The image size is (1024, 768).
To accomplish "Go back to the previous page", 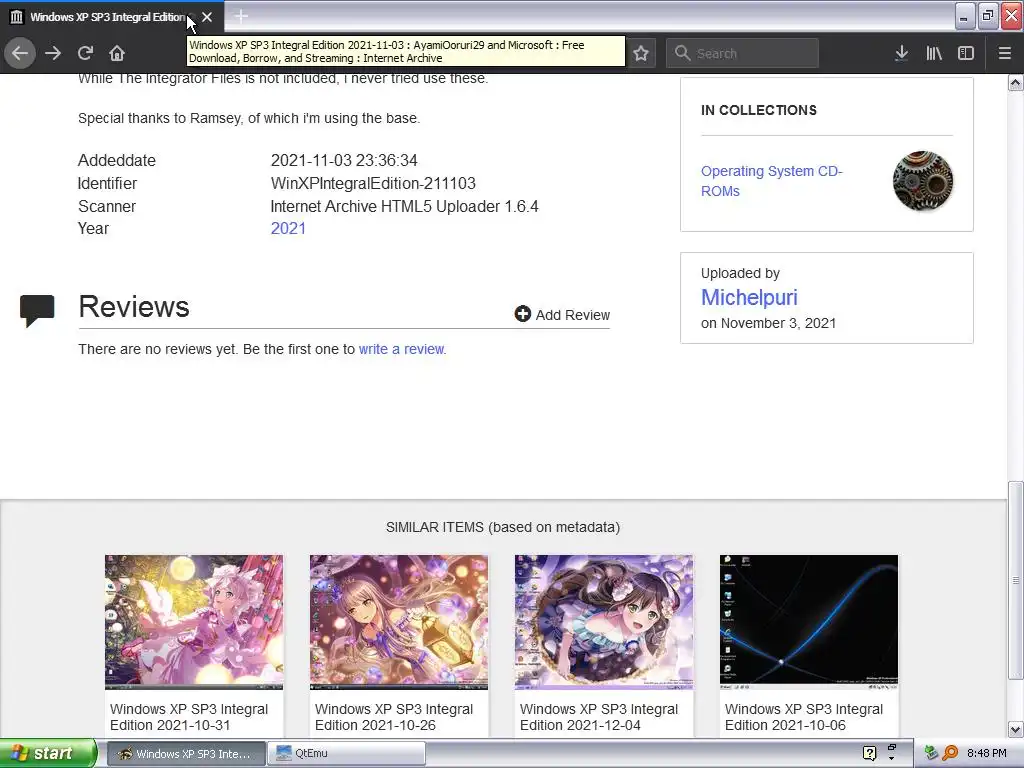I will click(20, 53).
